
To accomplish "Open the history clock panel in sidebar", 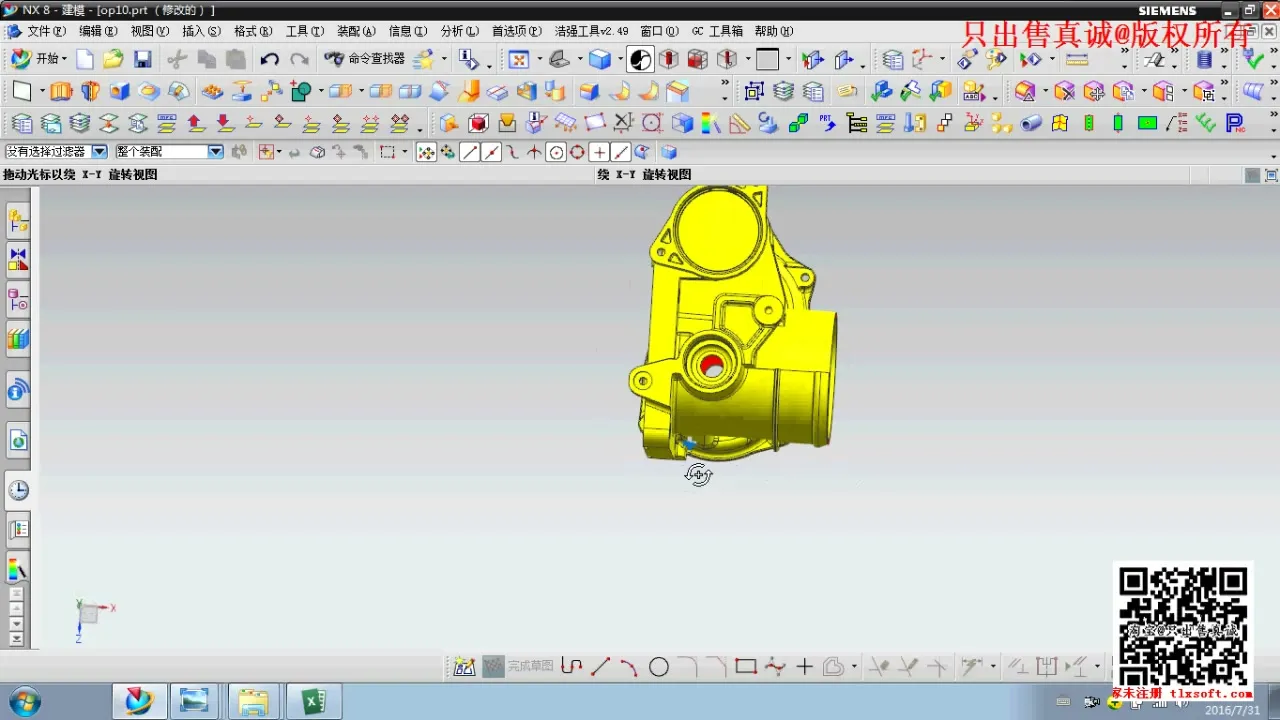I will click(18, 490).
